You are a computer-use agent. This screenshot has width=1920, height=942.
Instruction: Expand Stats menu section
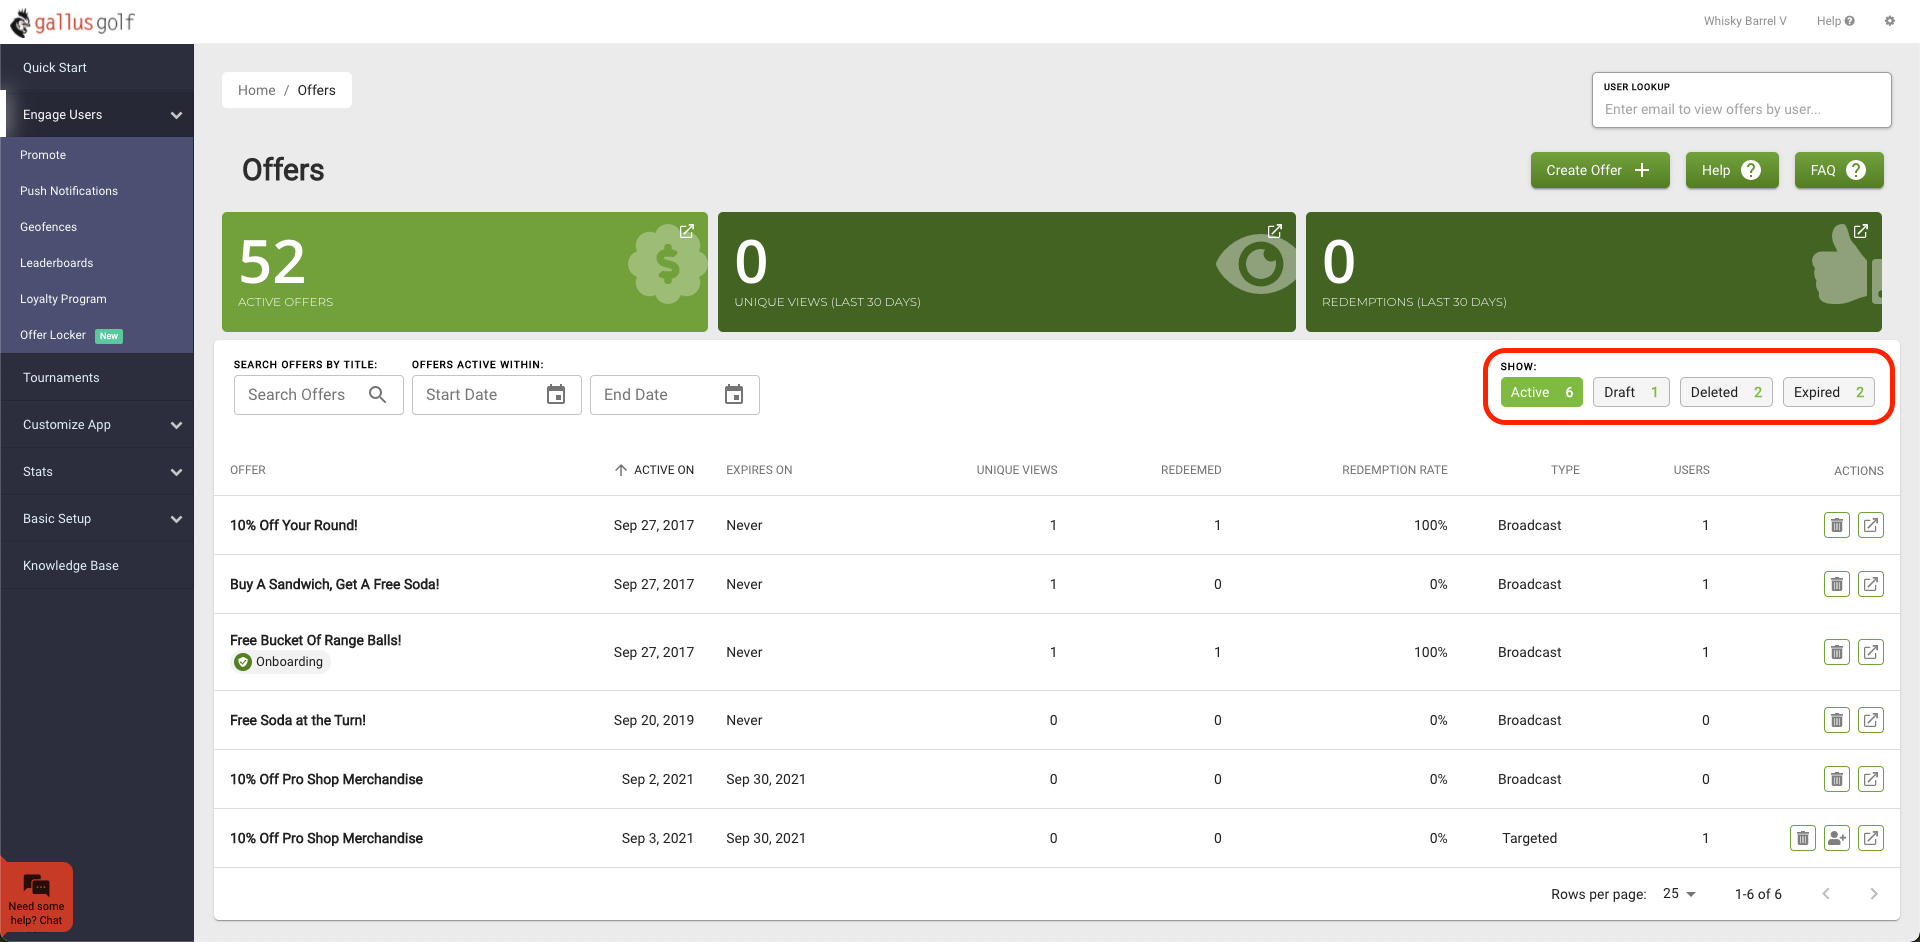click(x=97, y=471)
